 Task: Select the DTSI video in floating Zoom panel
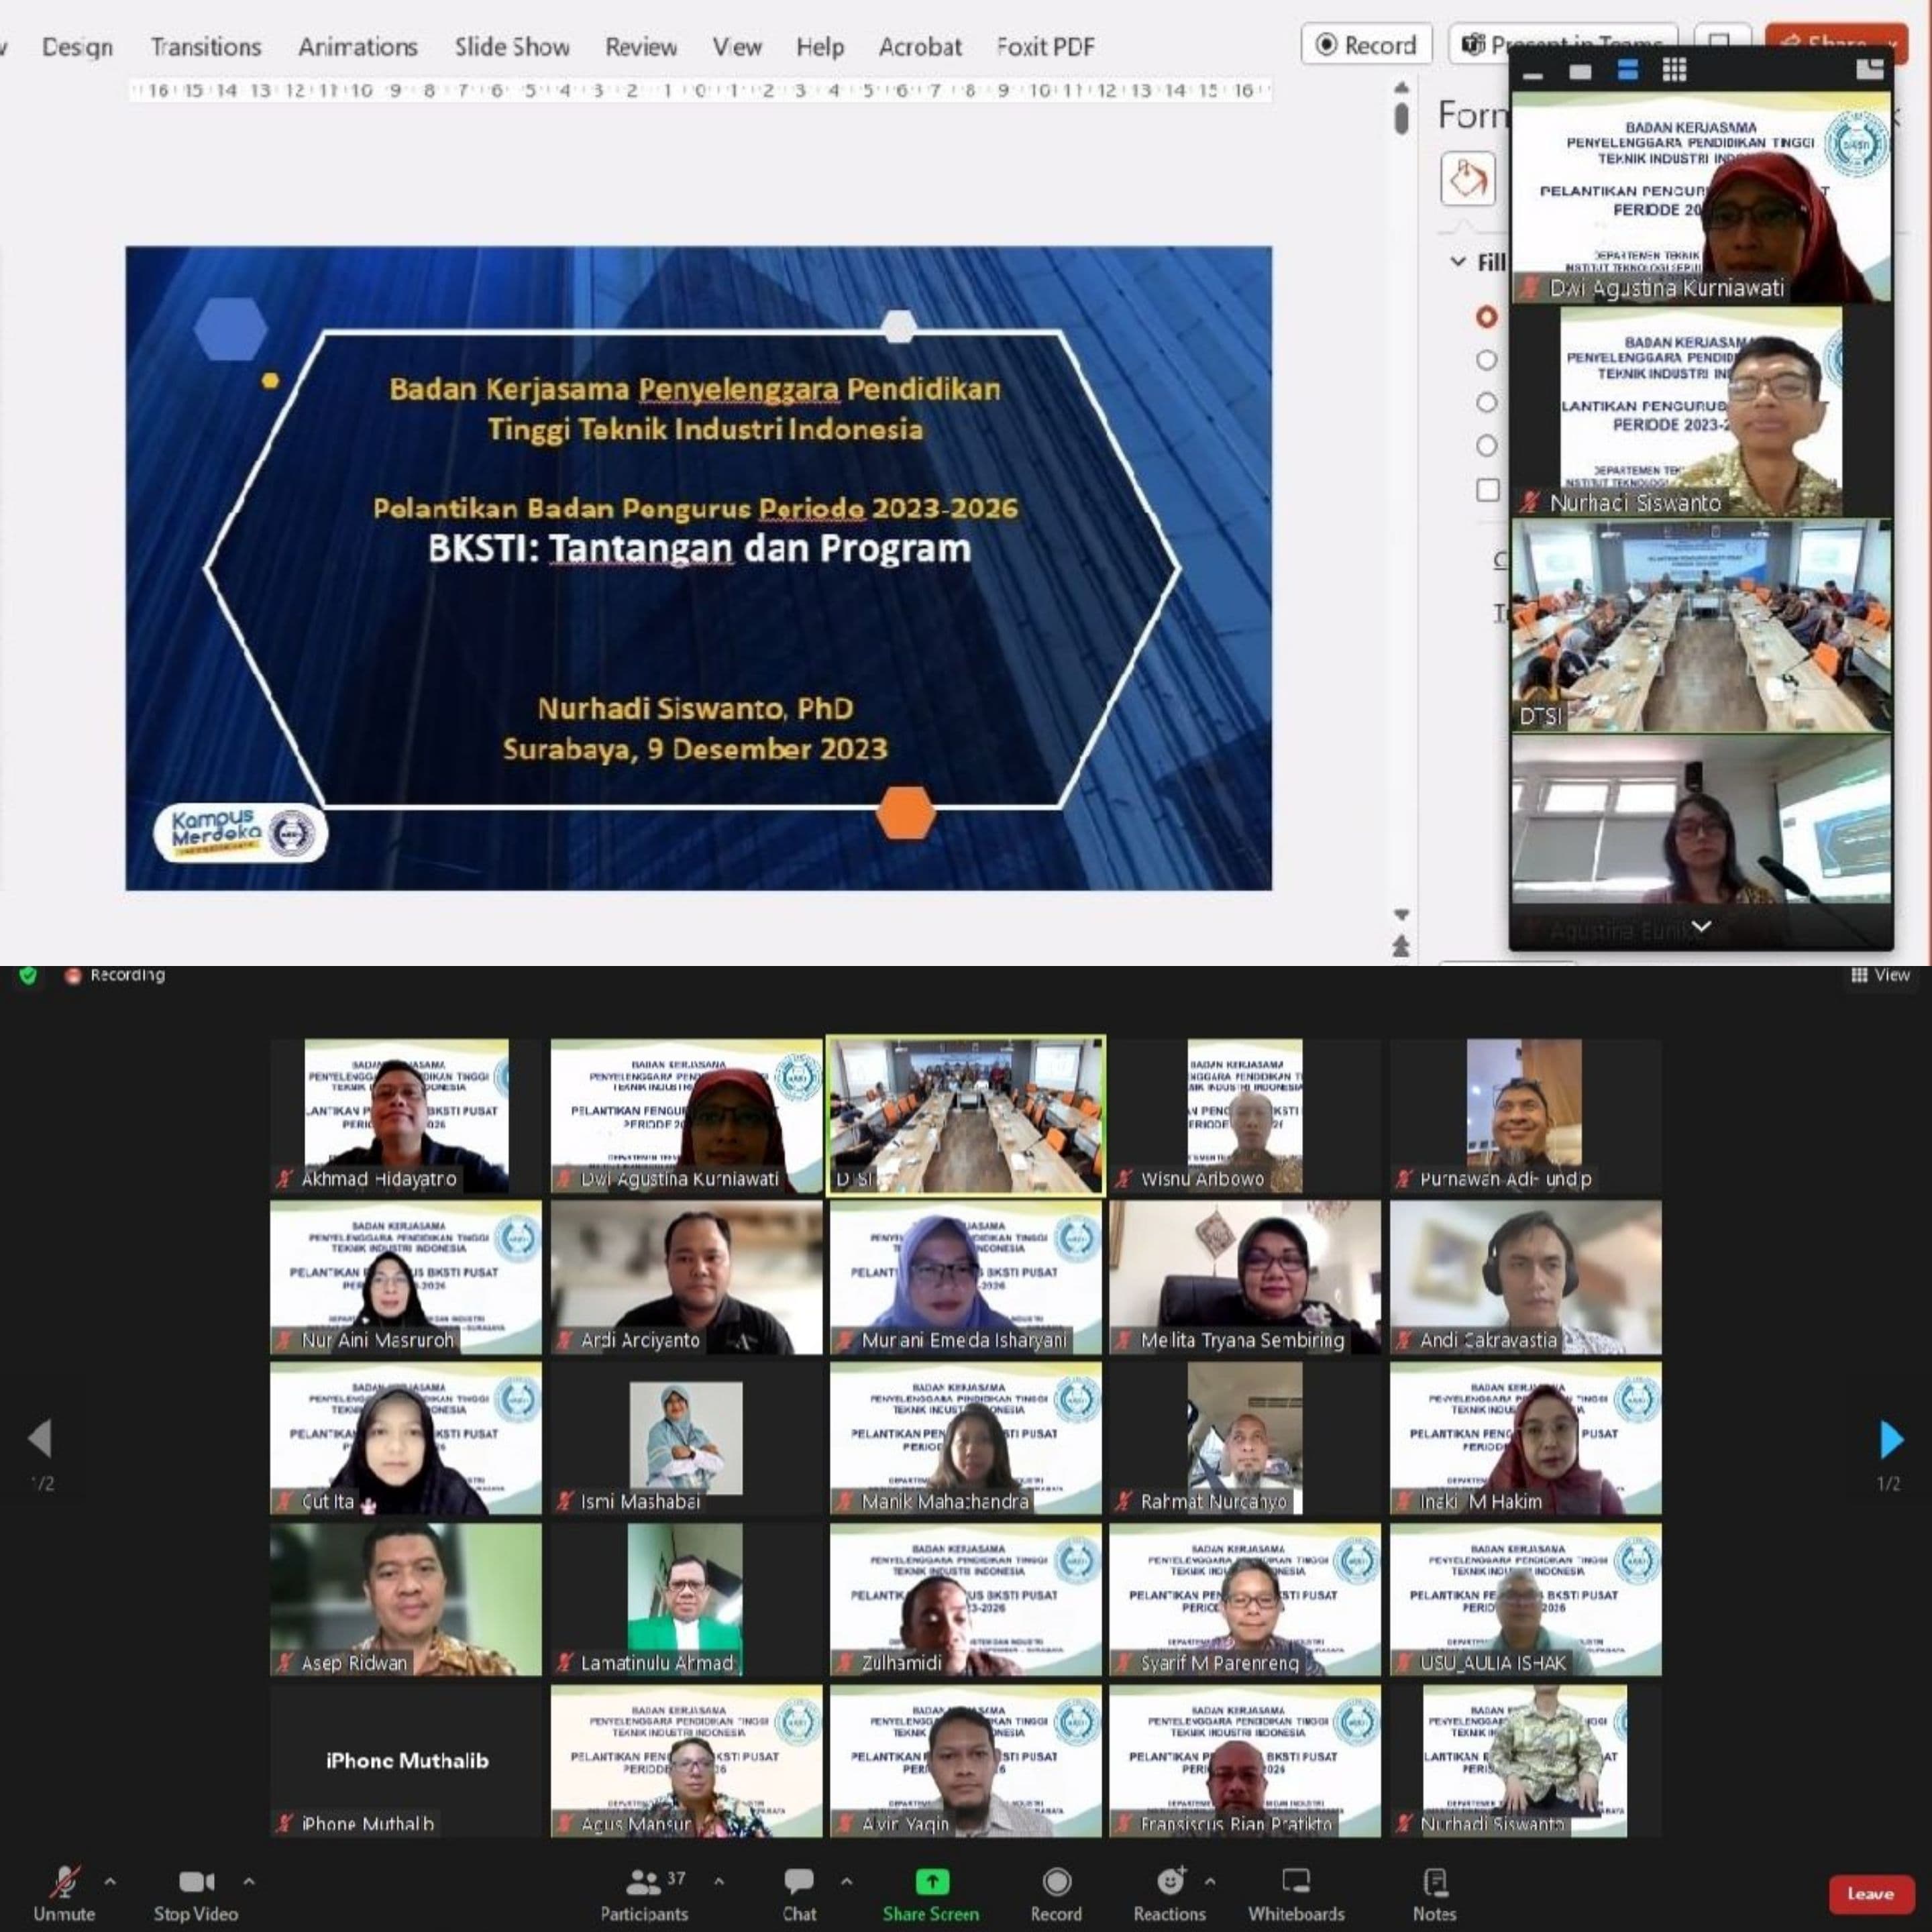click(1701, 625)
